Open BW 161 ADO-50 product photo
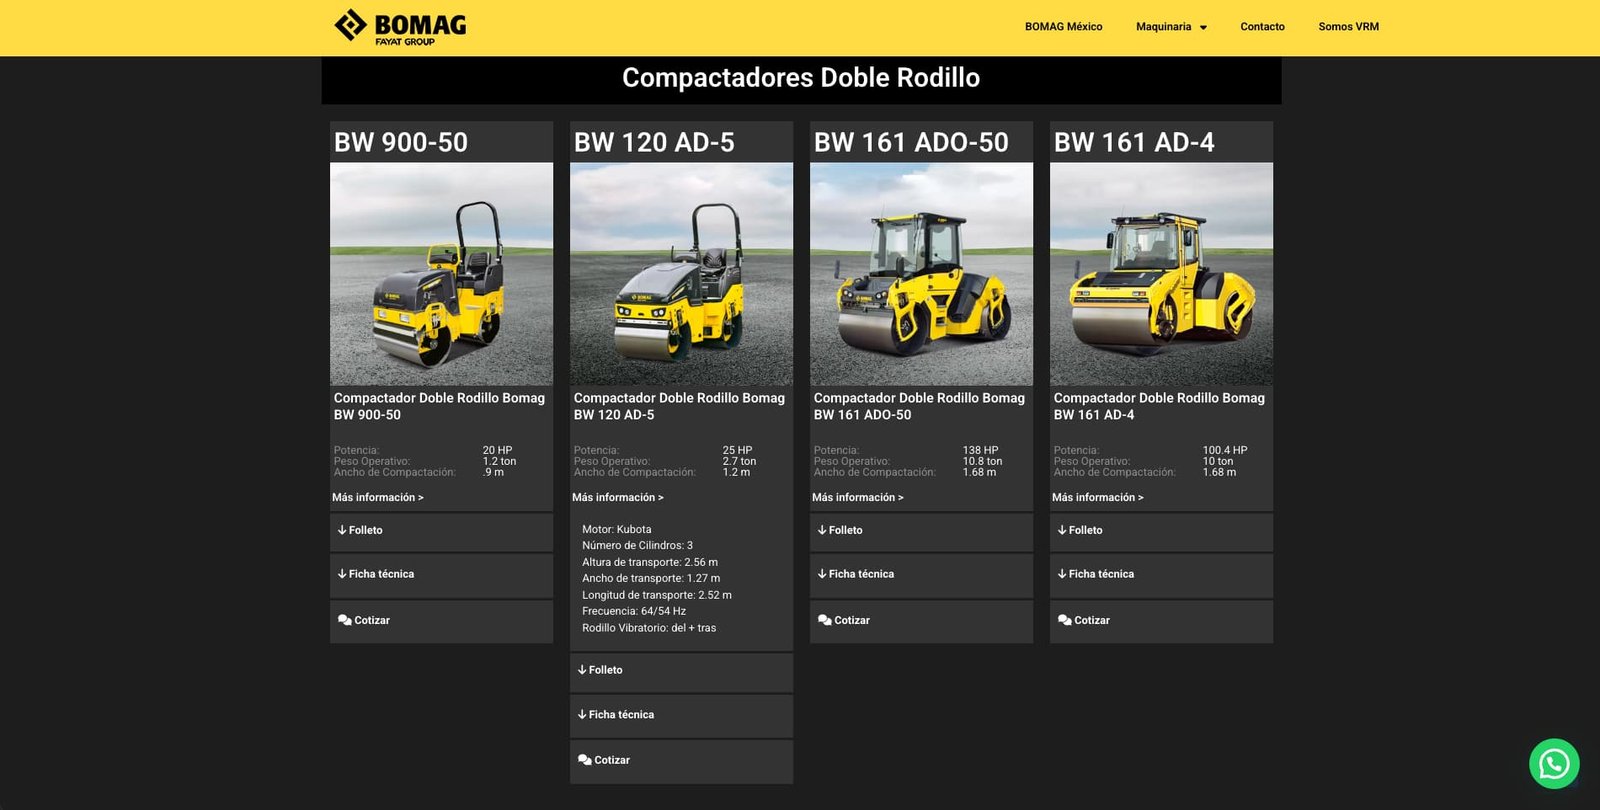The width and height of the screenshot is (1600, 810). (x=921, y=274)
